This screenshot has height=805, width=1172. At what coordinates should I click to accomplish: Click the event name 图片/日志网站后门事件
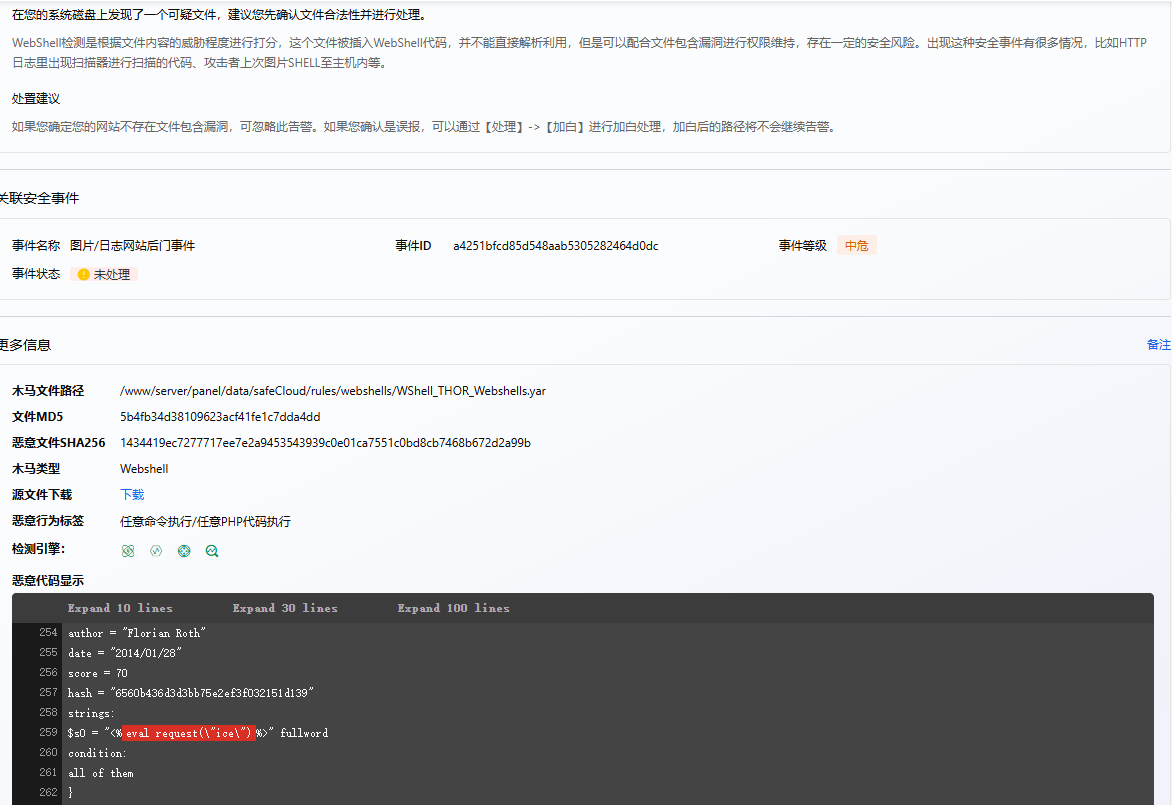pyautogui.click(x=132, y=246)
